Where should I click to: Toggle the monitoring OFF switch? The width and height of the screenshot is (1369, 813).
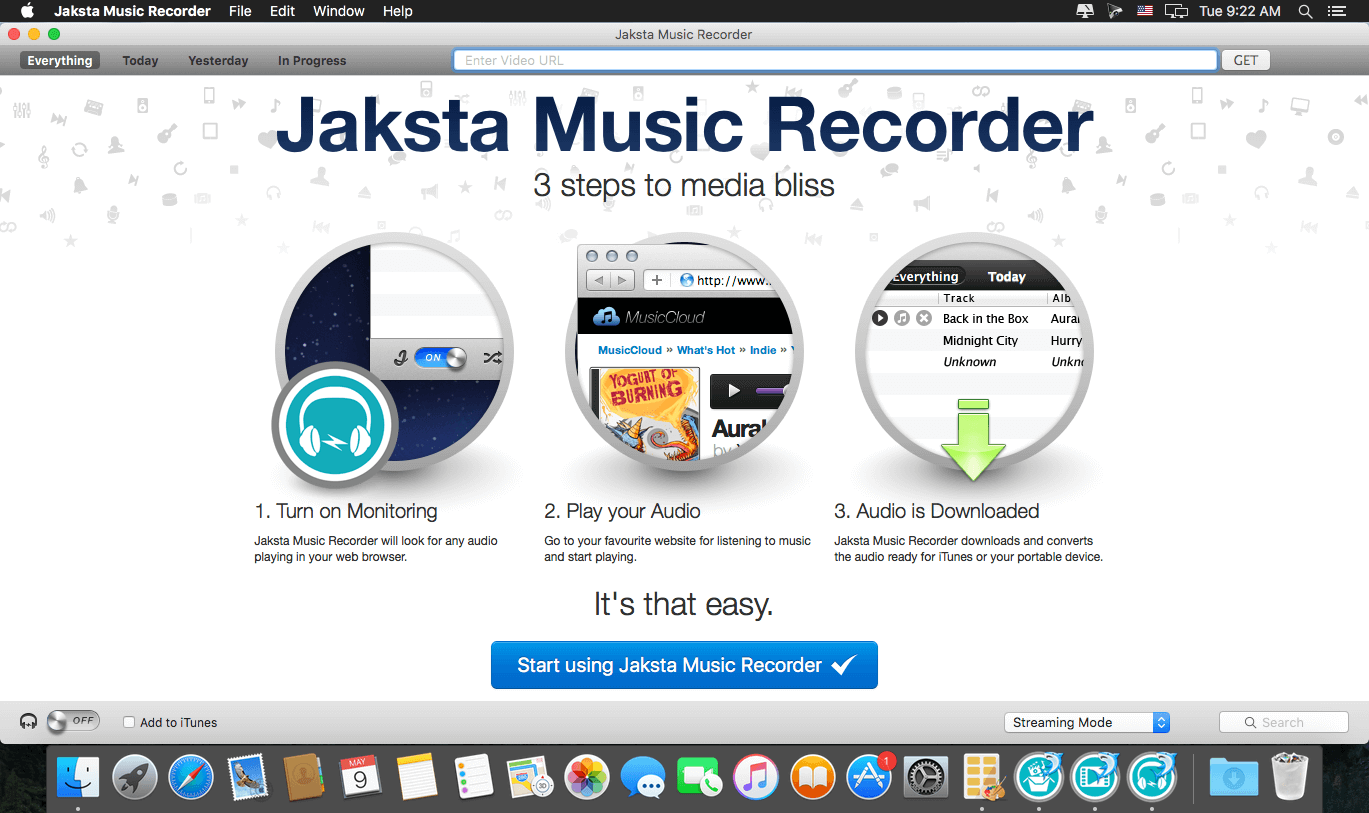tap(73, 721)
